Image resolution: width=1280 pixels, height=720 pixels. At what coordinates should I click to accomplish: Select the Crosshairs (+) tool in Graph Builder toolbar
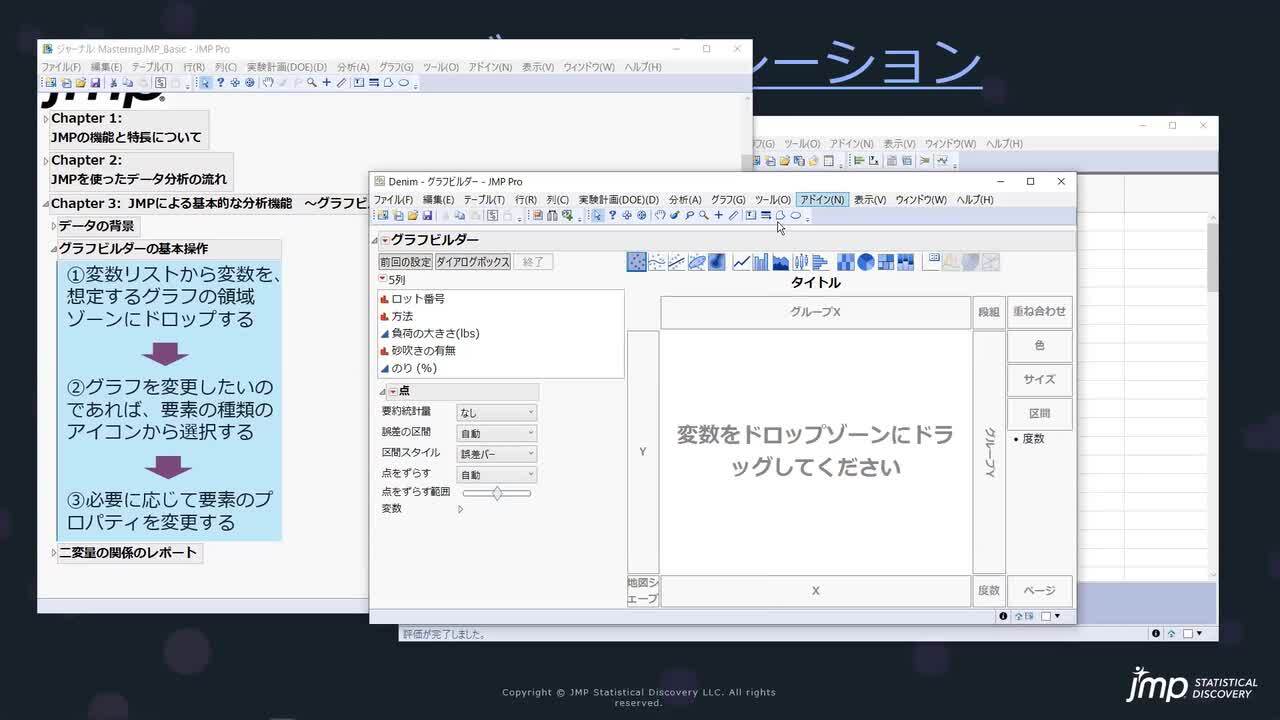[x=718, y=215]
